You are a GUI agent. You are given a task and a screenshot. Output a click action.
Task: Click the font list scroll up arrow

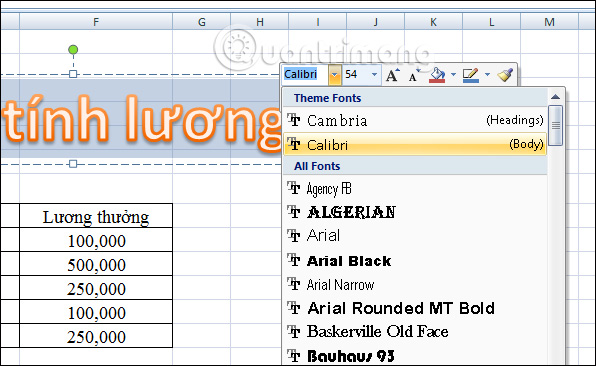(x=555, y=97)
